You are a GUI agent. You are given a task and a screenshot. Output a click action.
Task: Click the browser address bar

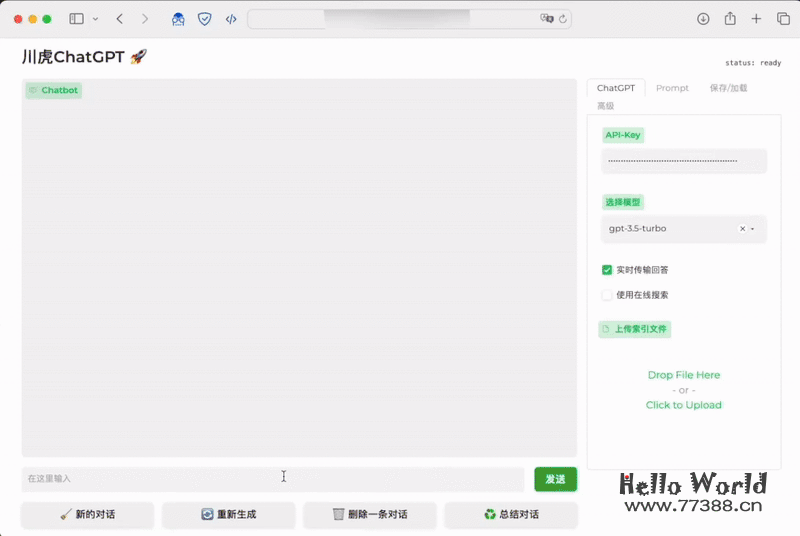[409, 19]
